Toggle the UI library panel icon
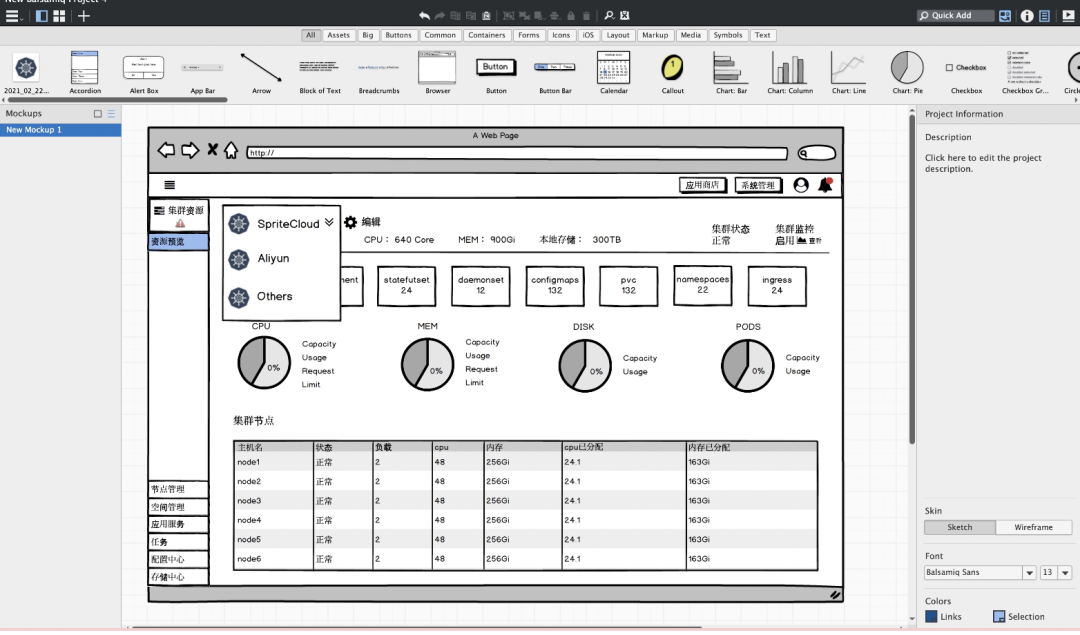The height and width of the screenshot is (635, 1080). coord(1005,16)
